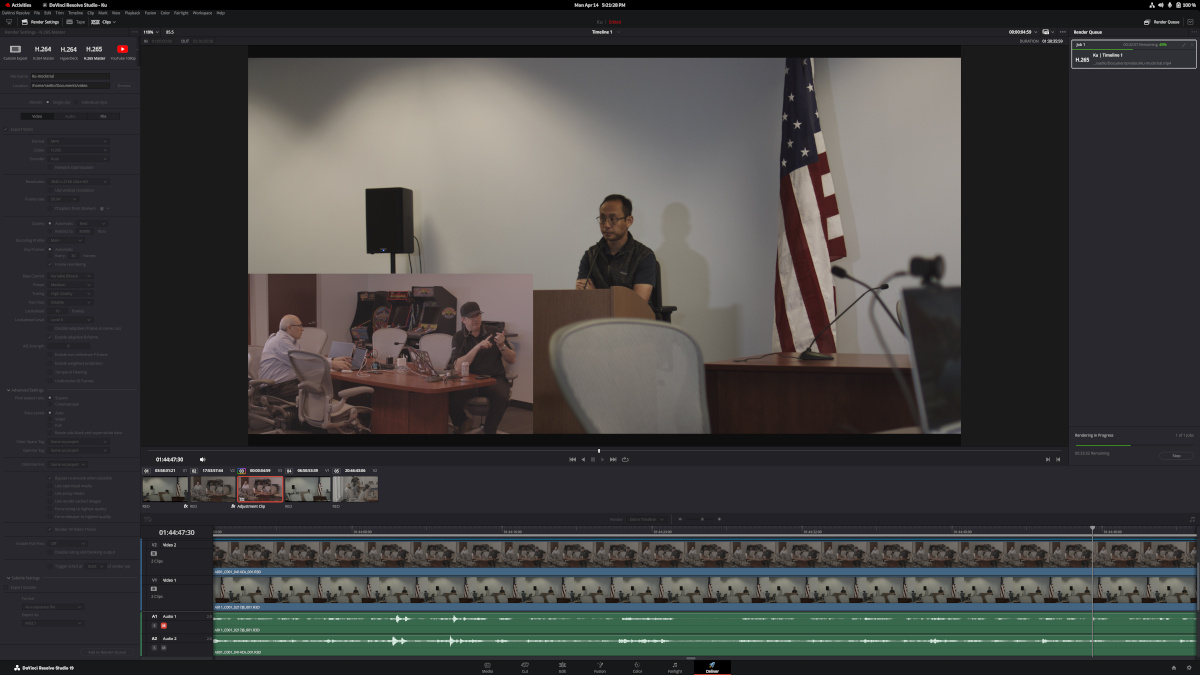
Task: Select the Adjustment Clip thumbnail 03
Action: pyautogui.click(x=260, y=489)
